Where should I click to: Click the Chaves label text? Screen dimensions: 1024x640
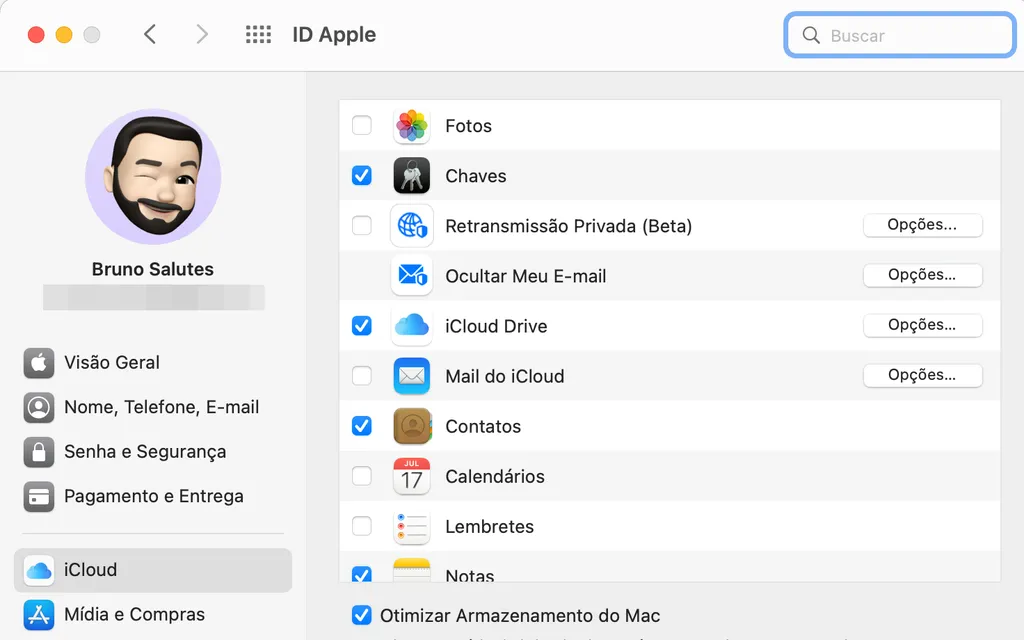475,176
